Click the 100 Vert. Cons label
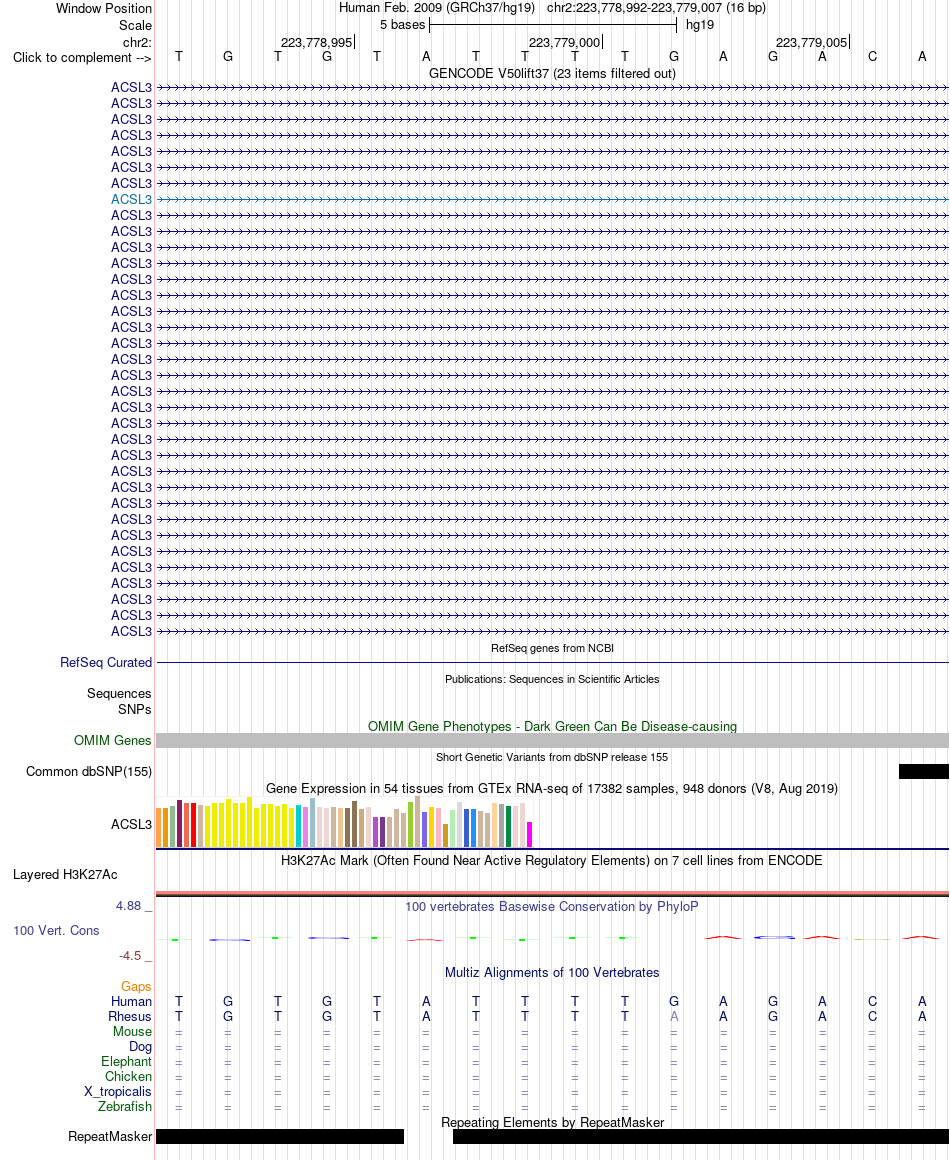 click(x=56, y=930)
